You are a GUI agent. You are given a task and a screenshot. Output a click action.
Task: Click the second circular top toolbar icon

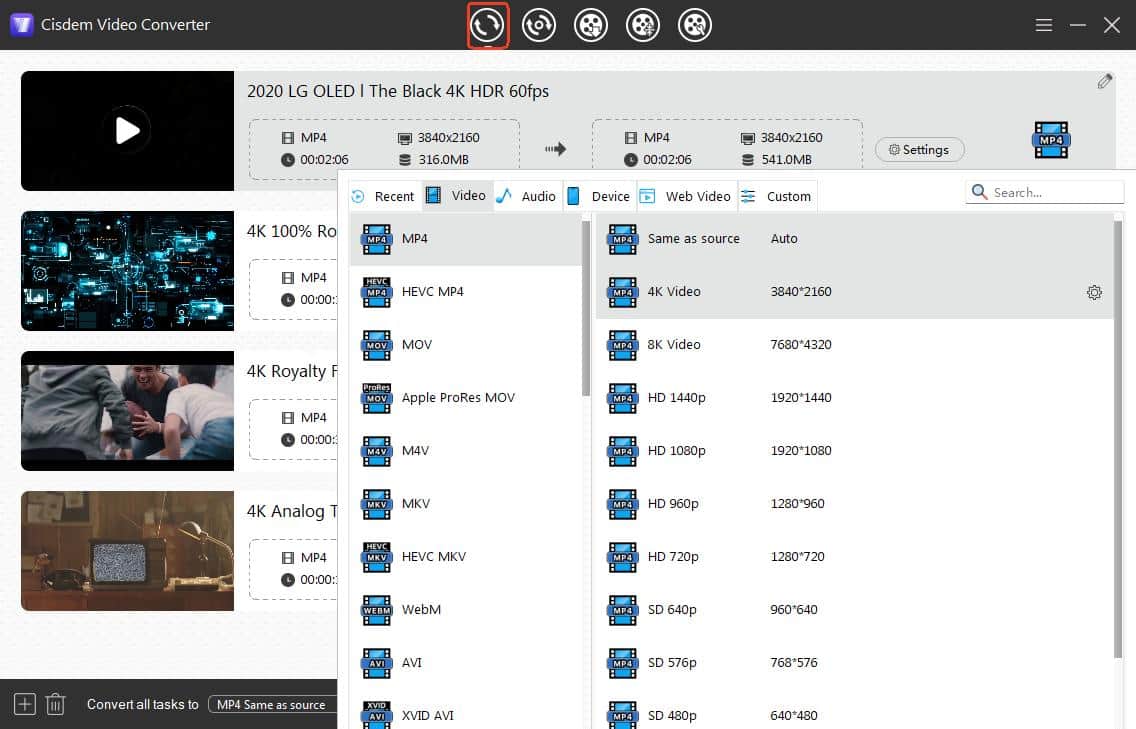[539, 25]
